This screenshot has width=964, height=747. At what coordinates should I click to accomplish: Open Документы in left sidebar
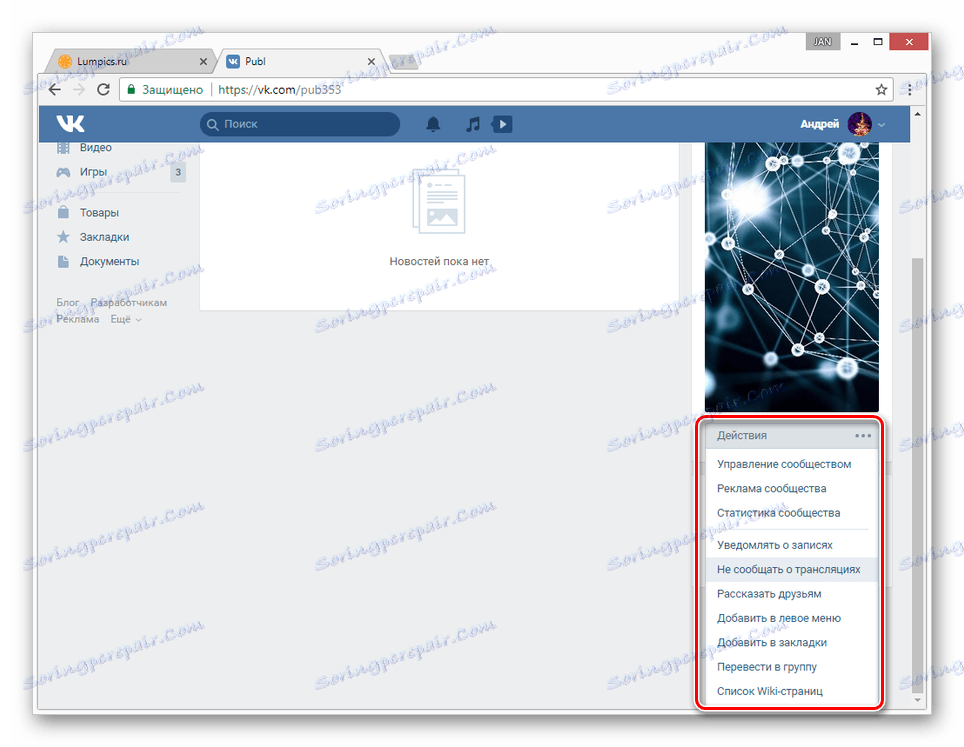[x=109, y=261]
